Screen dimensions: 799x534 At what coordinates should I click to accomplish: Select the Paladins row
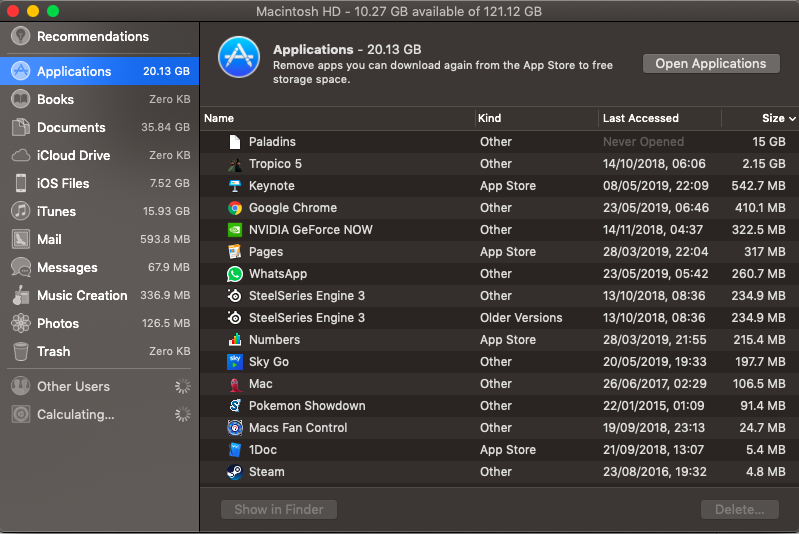tap(272, 142)
